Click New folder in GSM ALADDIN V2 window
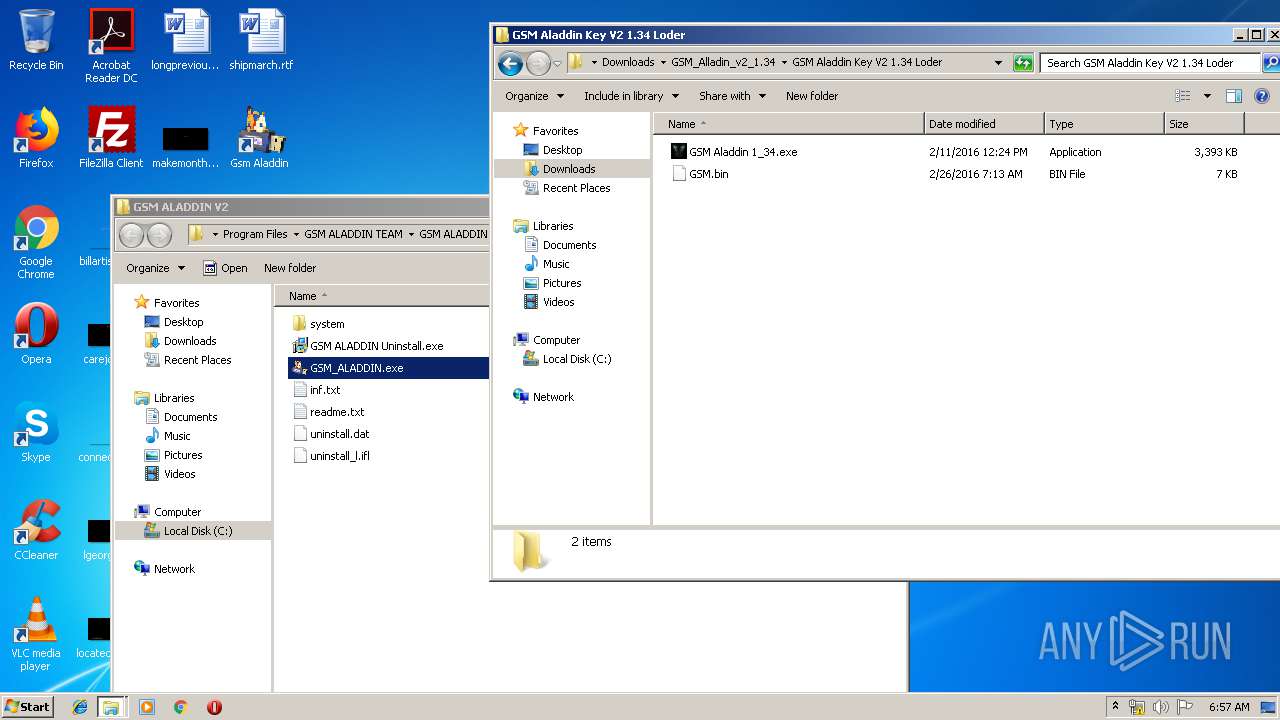This screenshot has height=720, width=1280. click(290, 268)
